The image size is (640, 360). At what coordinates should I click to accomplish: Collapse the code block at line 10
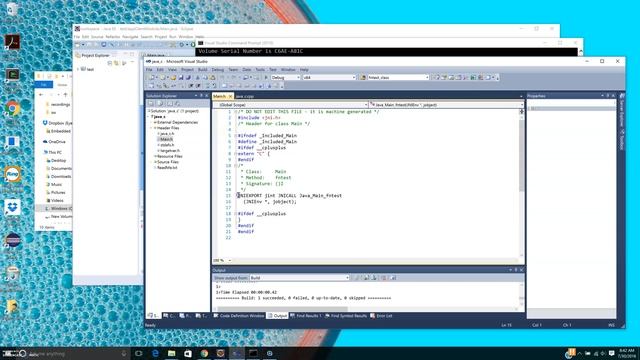pos(236,166)
